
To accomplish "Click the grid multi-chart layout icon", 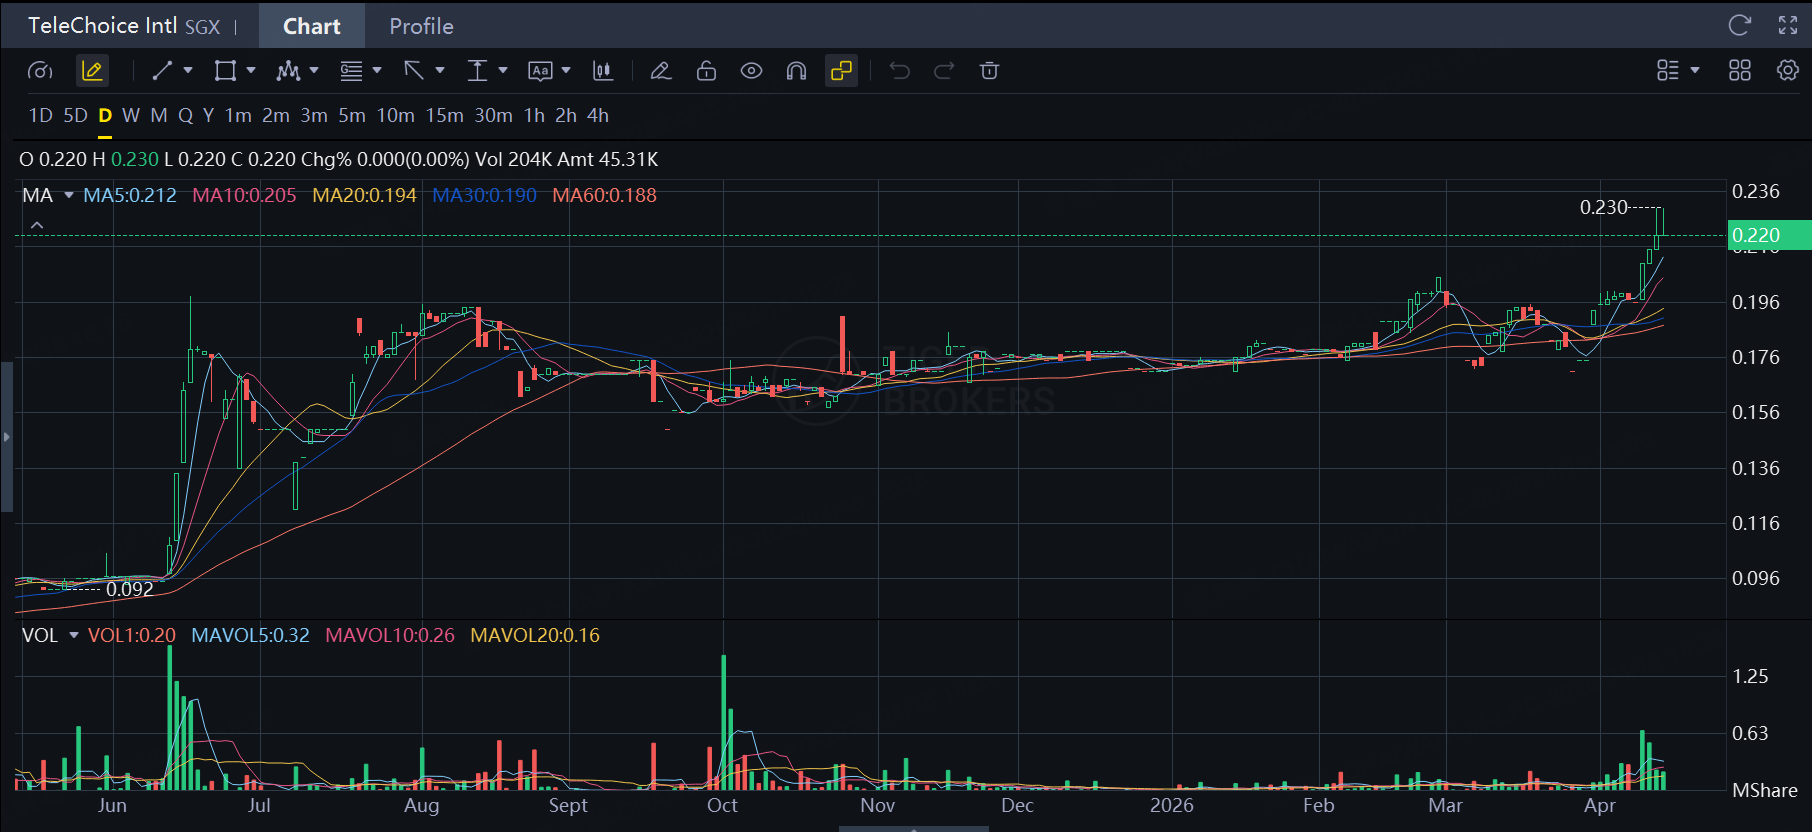I will tap(1740, 71).
